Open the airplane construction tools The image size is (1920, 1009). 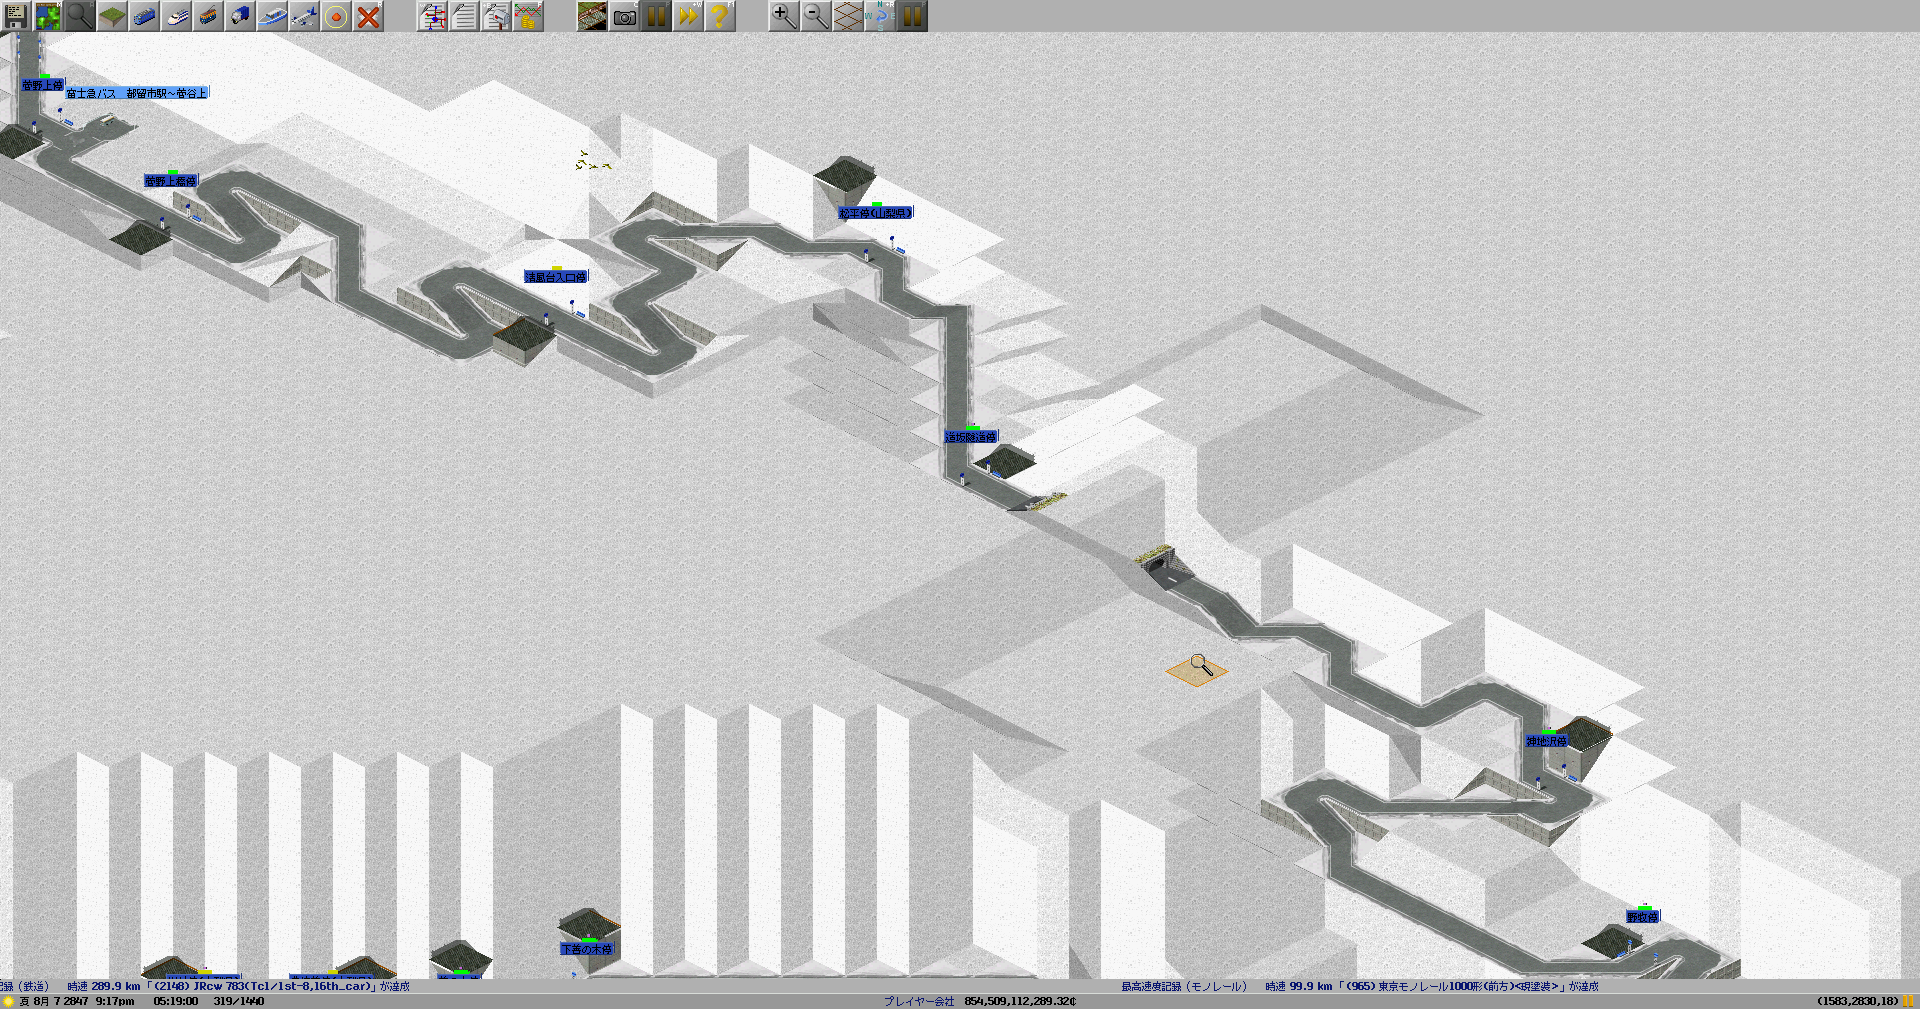304,16
